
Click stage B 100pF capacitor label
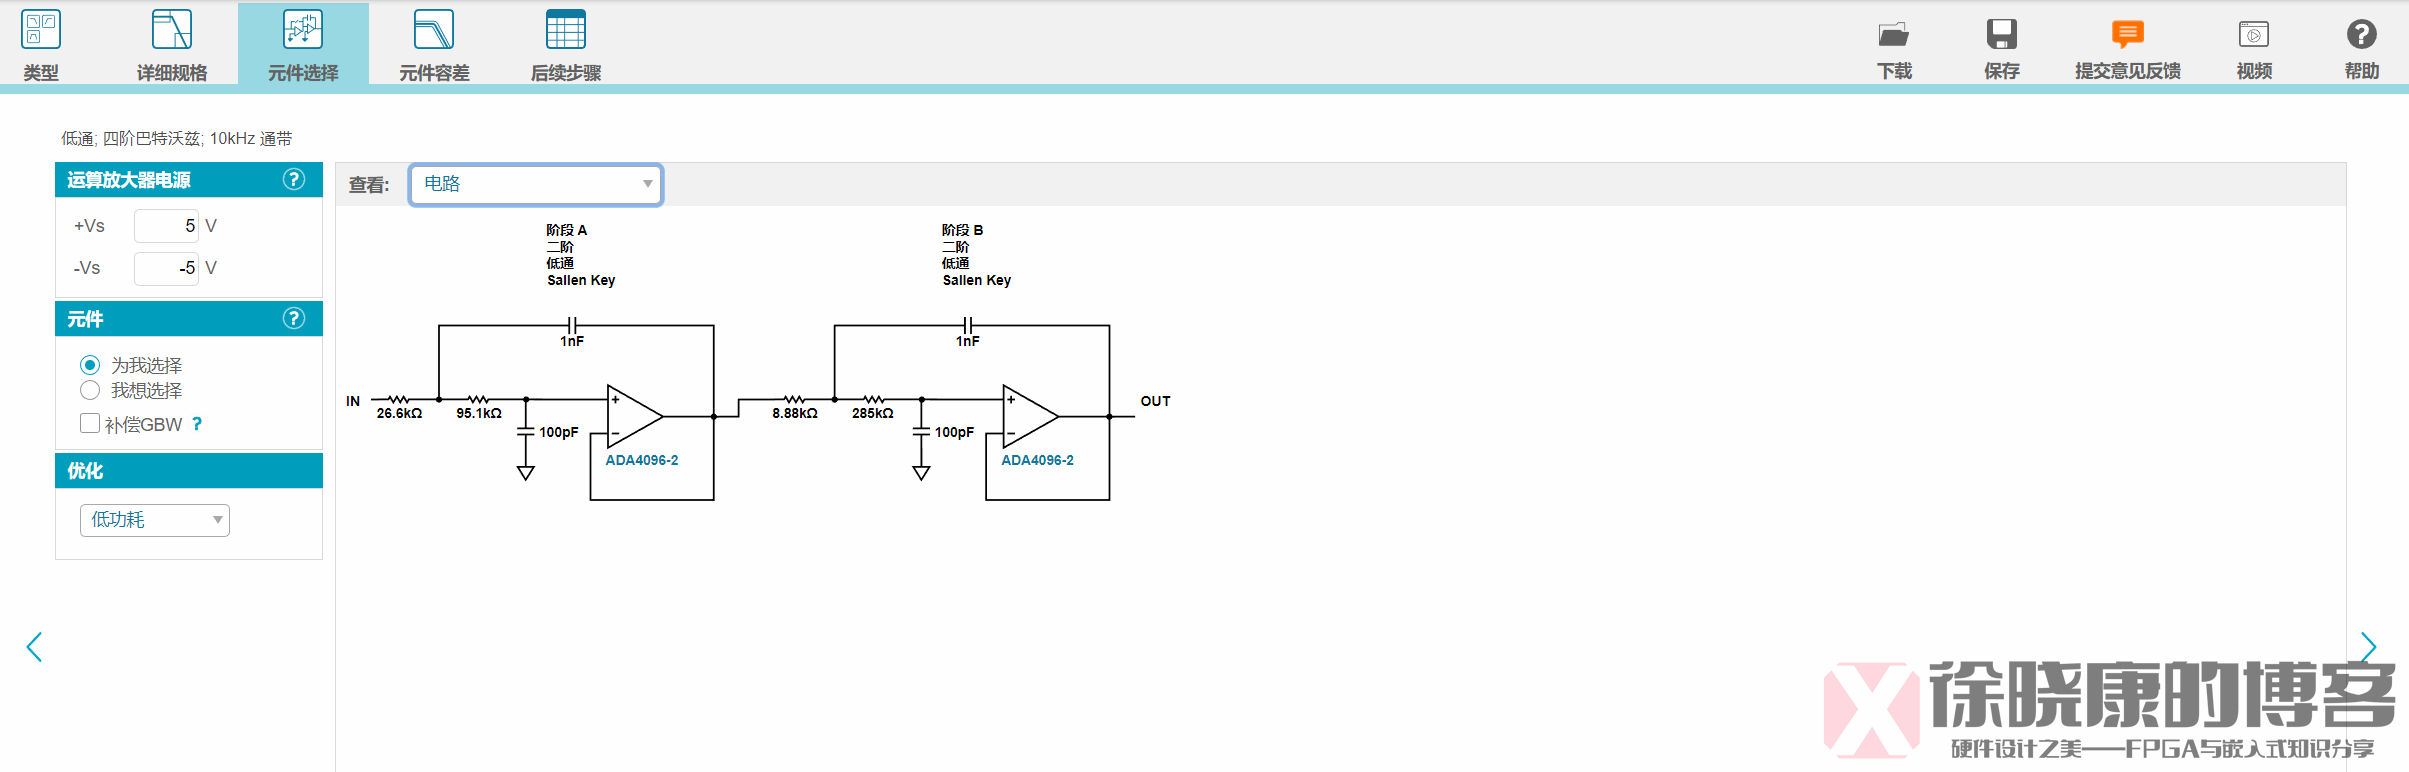pos(954,432)
